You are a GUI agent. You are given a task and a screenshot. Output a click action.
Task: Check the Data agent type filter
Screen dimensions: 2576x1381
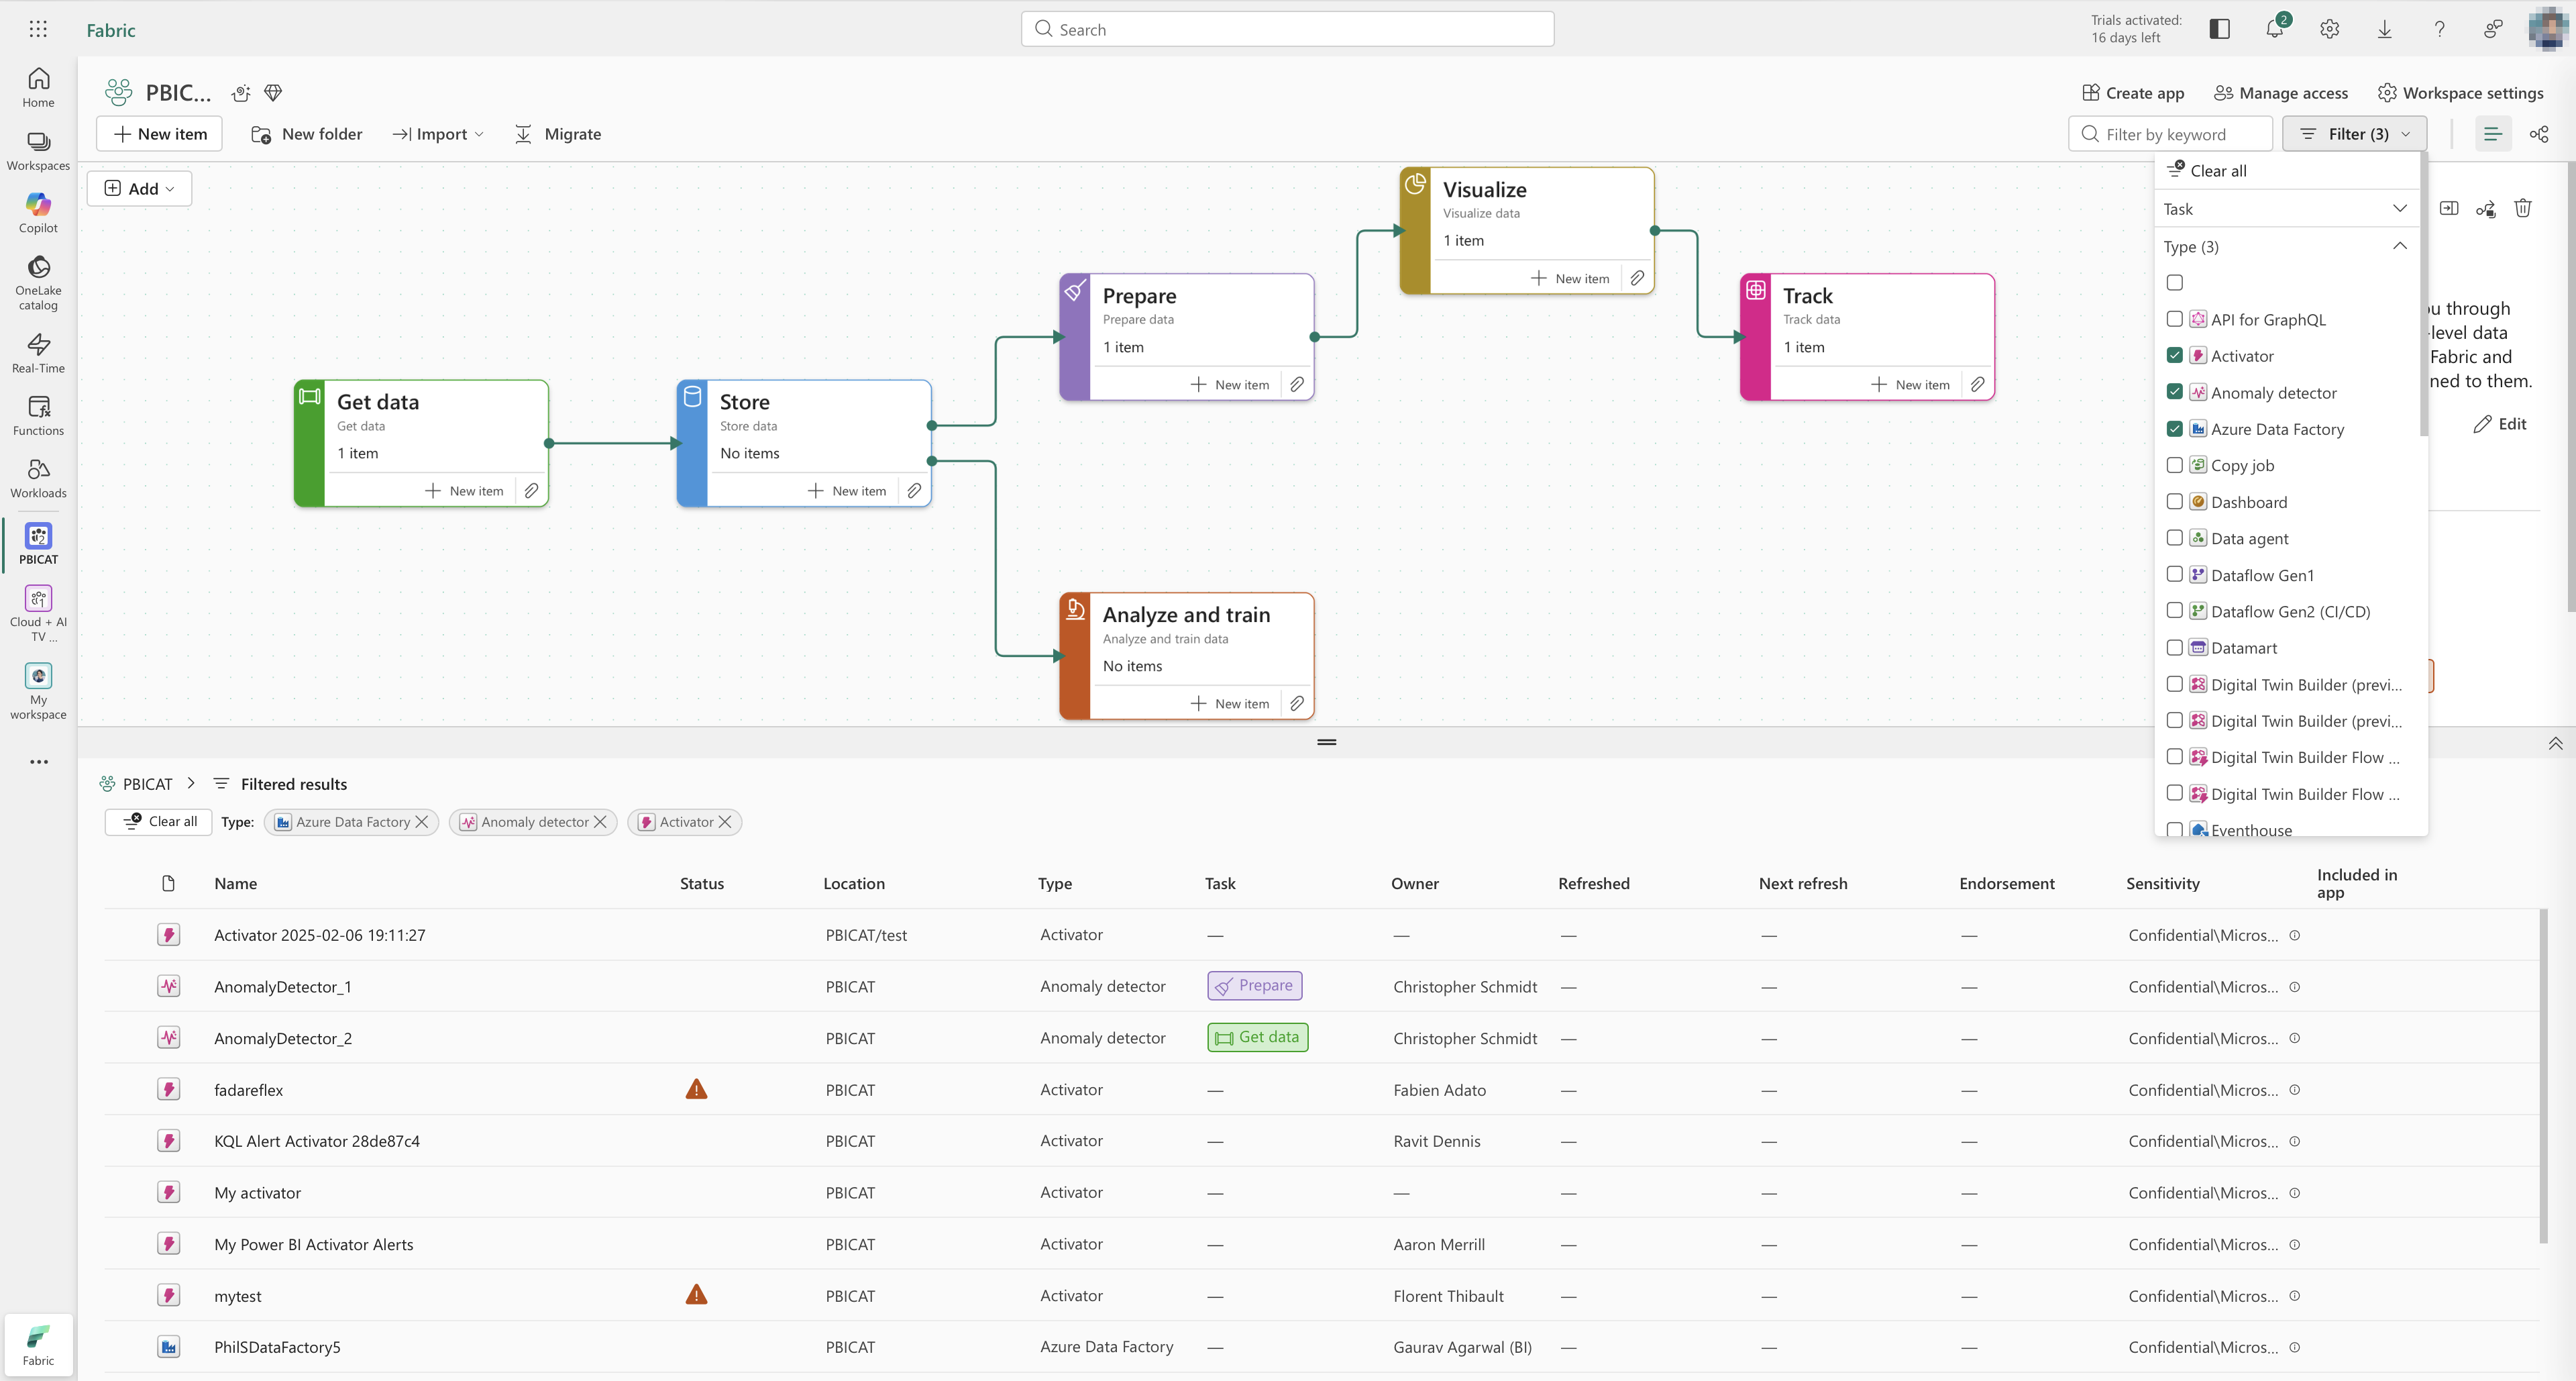[2174, 538]
